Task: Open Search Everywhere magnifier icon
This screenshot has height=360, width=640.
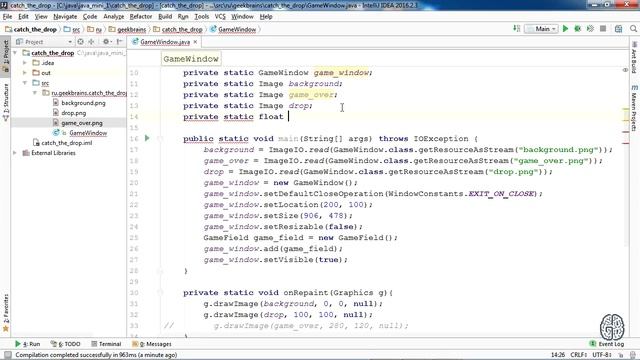Action: 633,29
